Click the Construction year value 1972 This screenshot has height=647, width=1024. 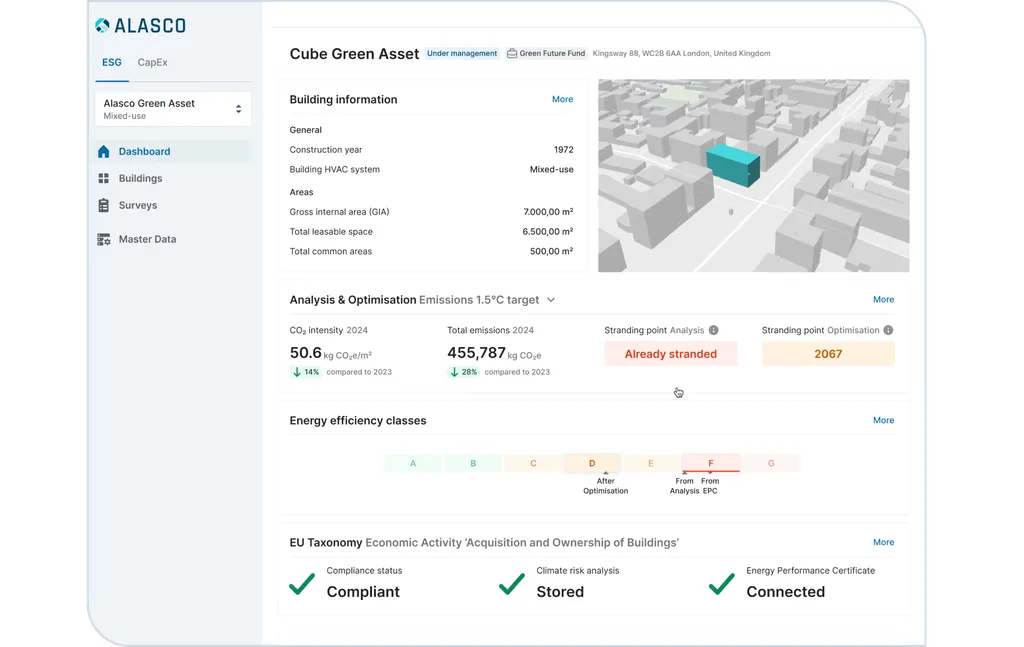564,150
